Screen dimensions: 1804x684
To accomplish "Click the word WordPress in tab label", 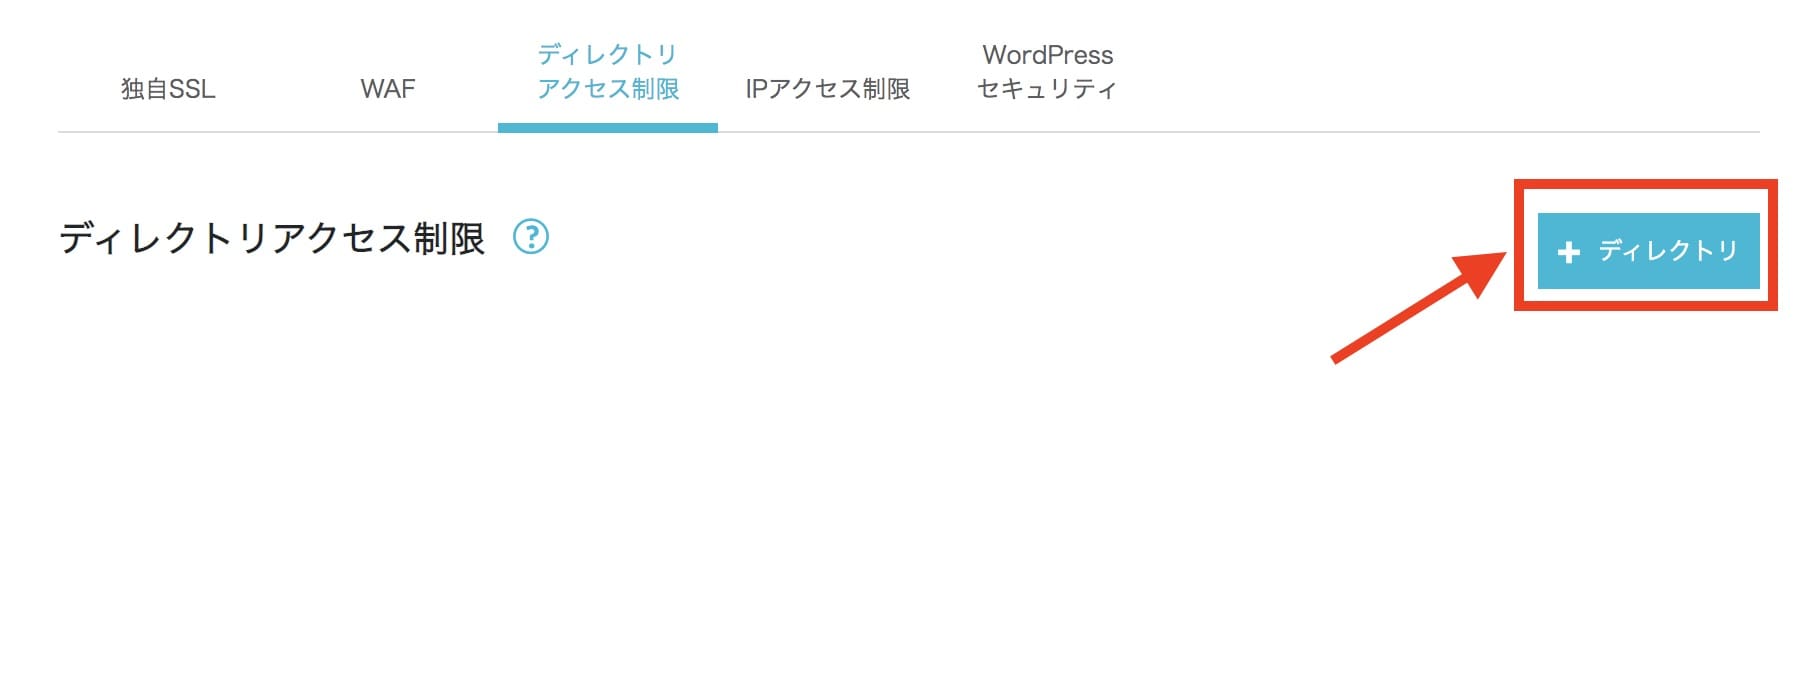I will [x=1048, y=55].
